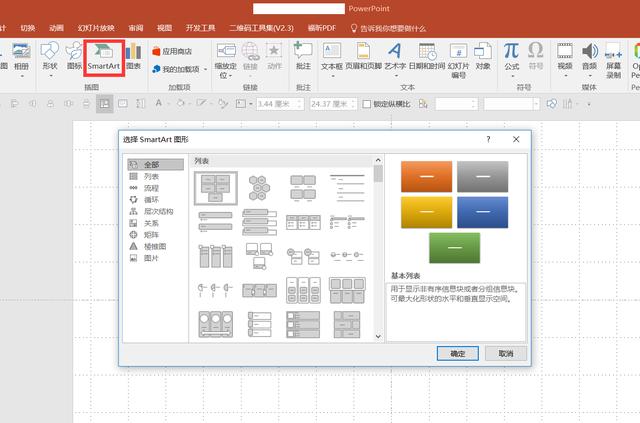Viewport: 640px width, 423px height.
Task: Add a 批注 comment
Action: click(x=303, y=56)
